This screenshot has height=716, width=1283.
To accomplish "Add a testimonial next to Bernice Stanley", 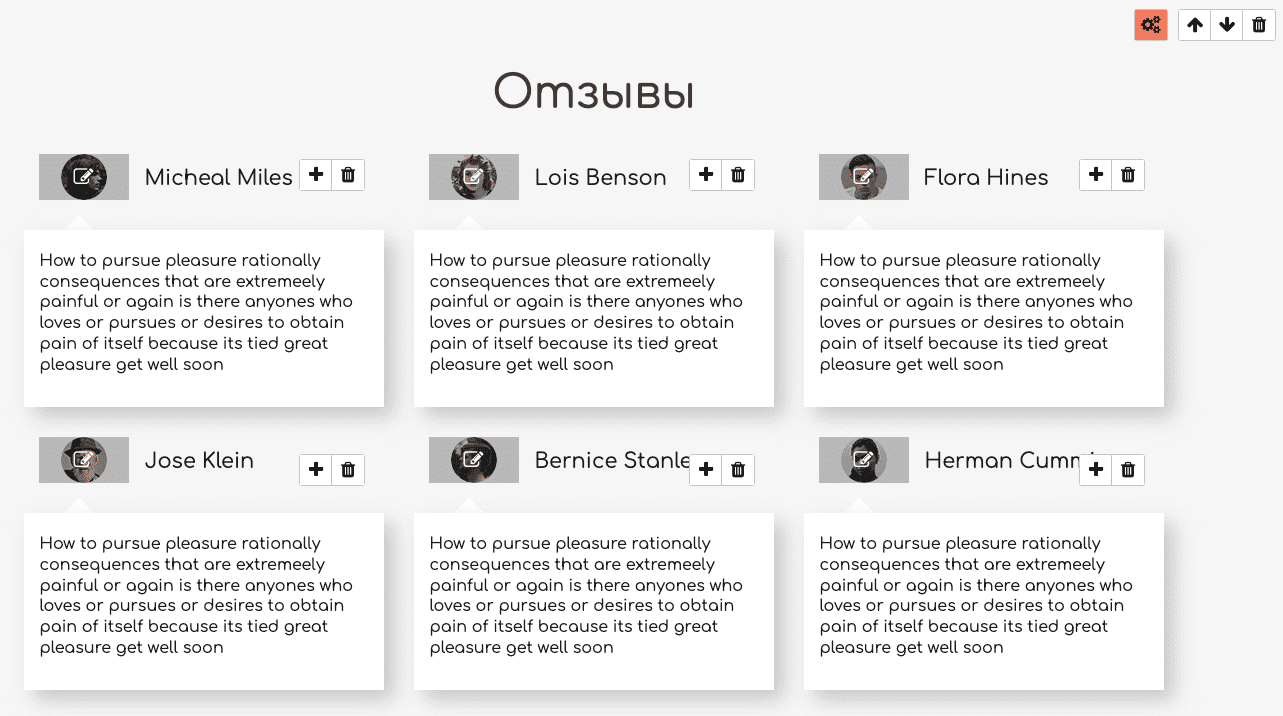I will coord(706,470).
